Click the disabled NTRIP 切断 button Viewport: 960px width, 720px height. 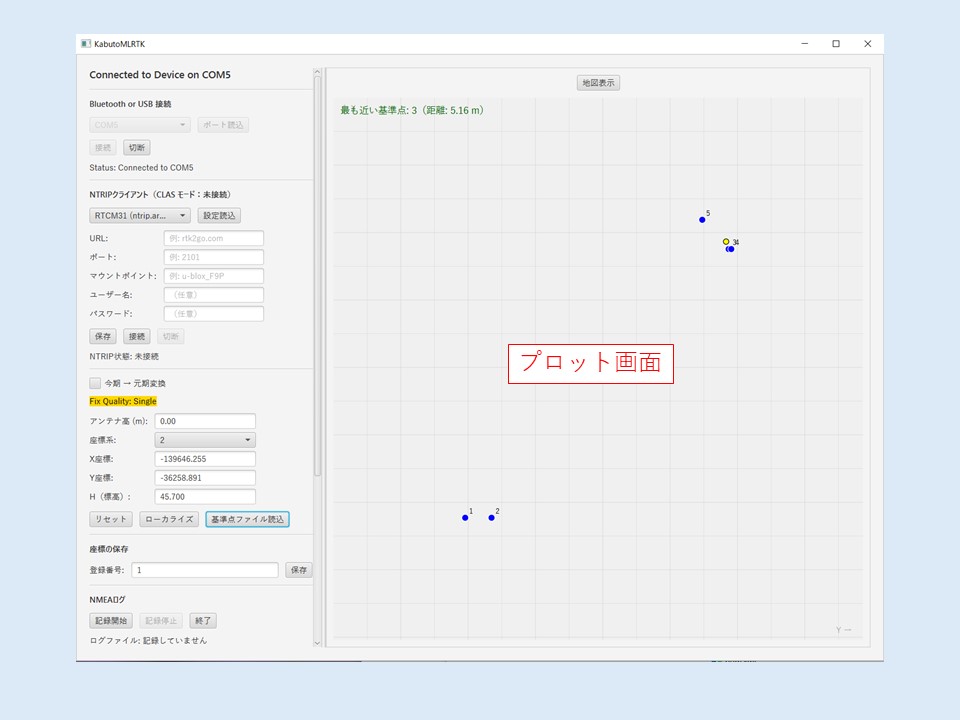point(171,336)
